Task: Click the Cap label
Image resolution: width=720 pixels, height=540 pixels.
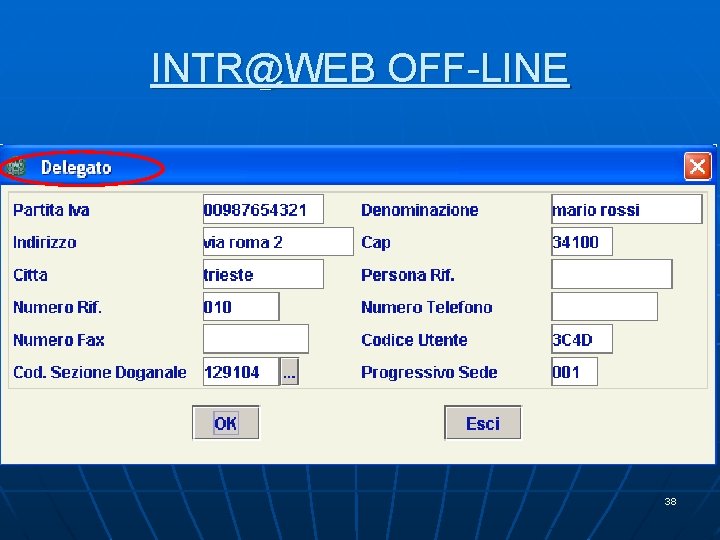Action: [x=376, y=242]
